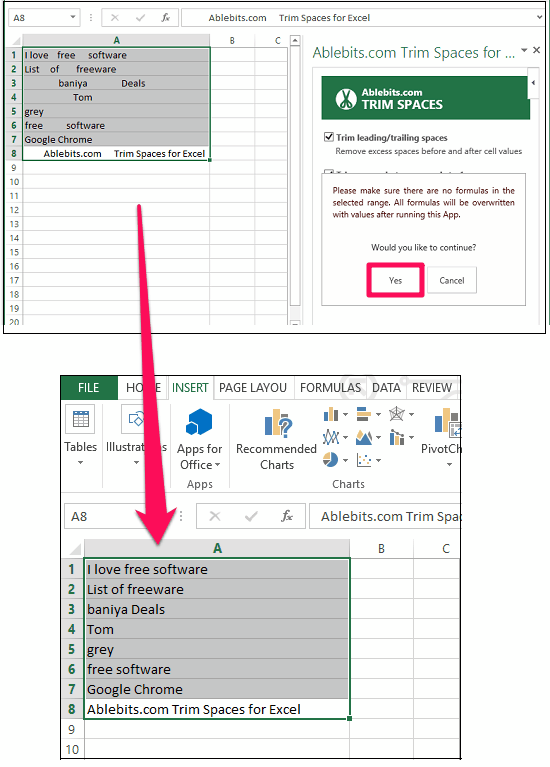Select 'Ablebits.com Trim Spaces for Excel' bottom cell

pos(217,709)
